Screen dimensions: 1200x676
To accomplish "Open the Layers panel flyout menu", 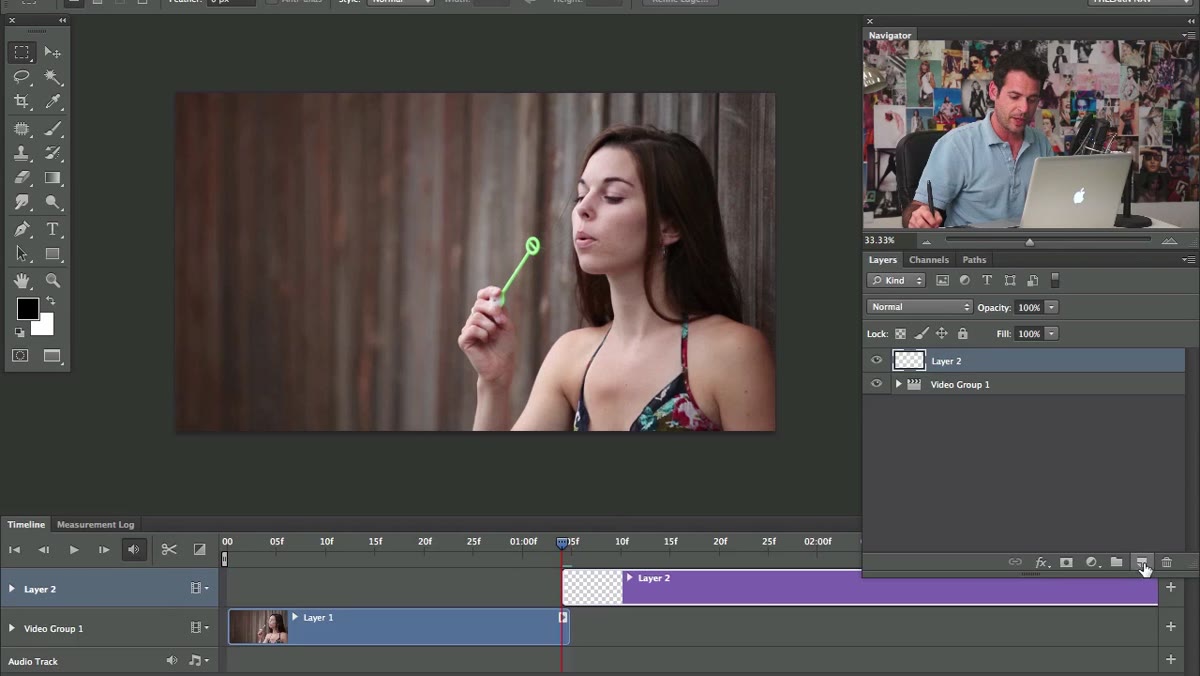I will point(1187,260).
